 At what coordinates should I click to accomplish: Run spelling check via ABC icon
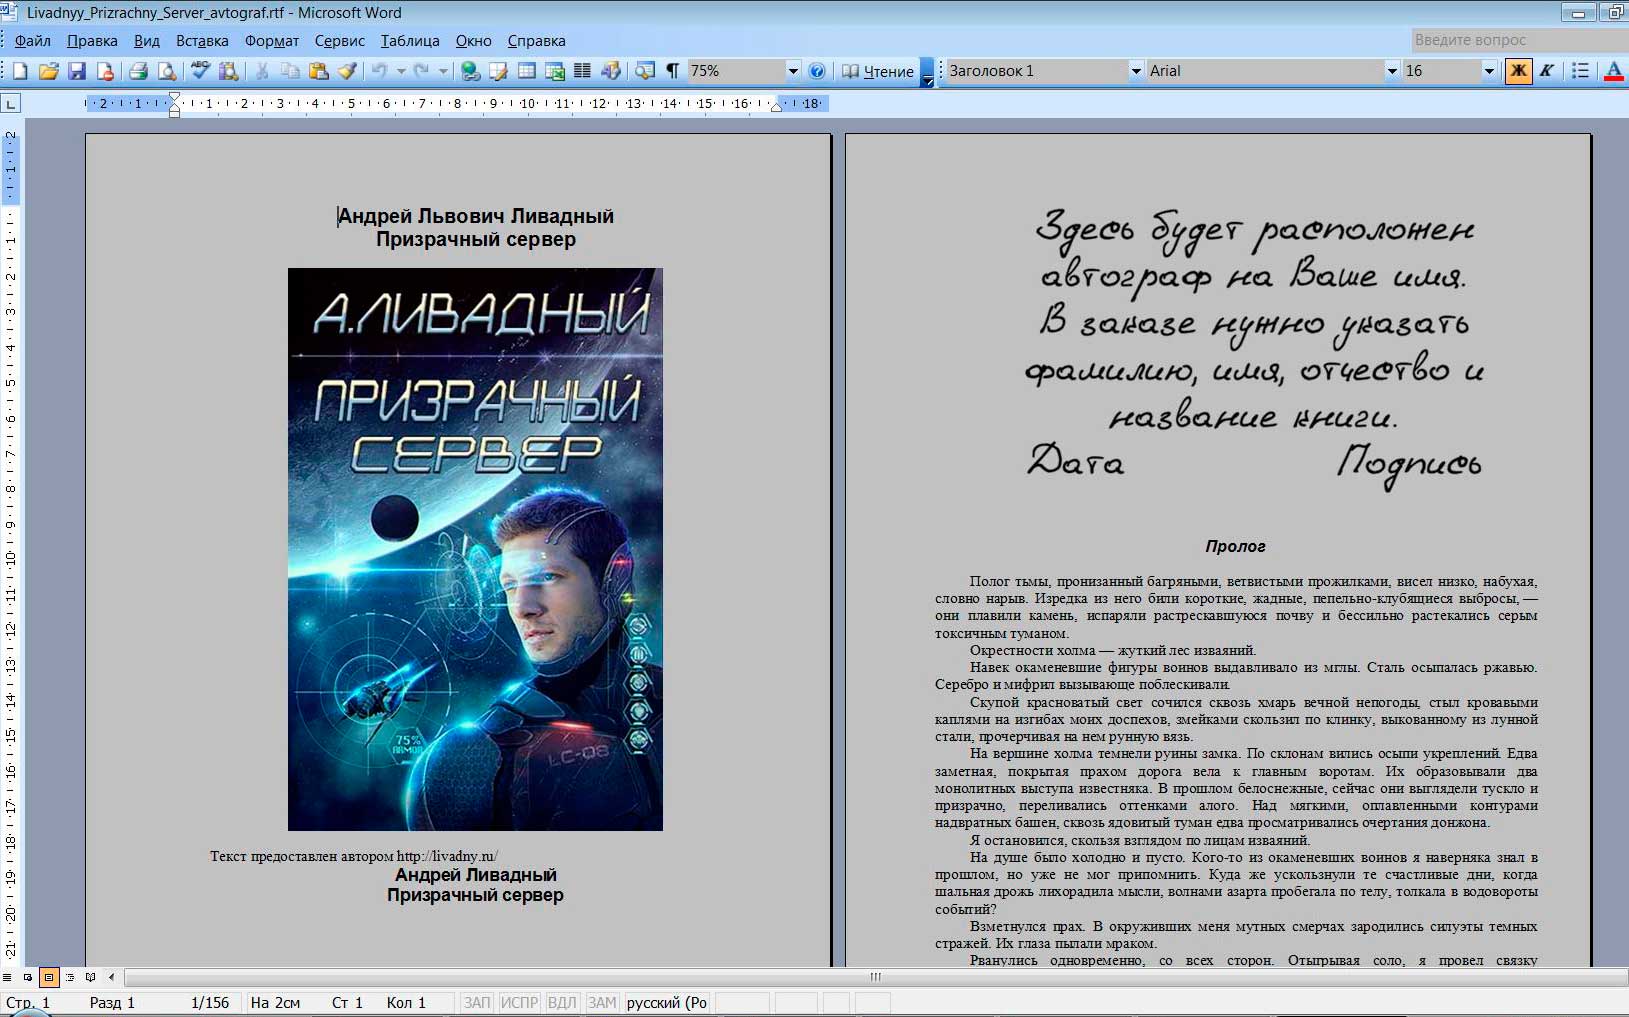point(200,71)
